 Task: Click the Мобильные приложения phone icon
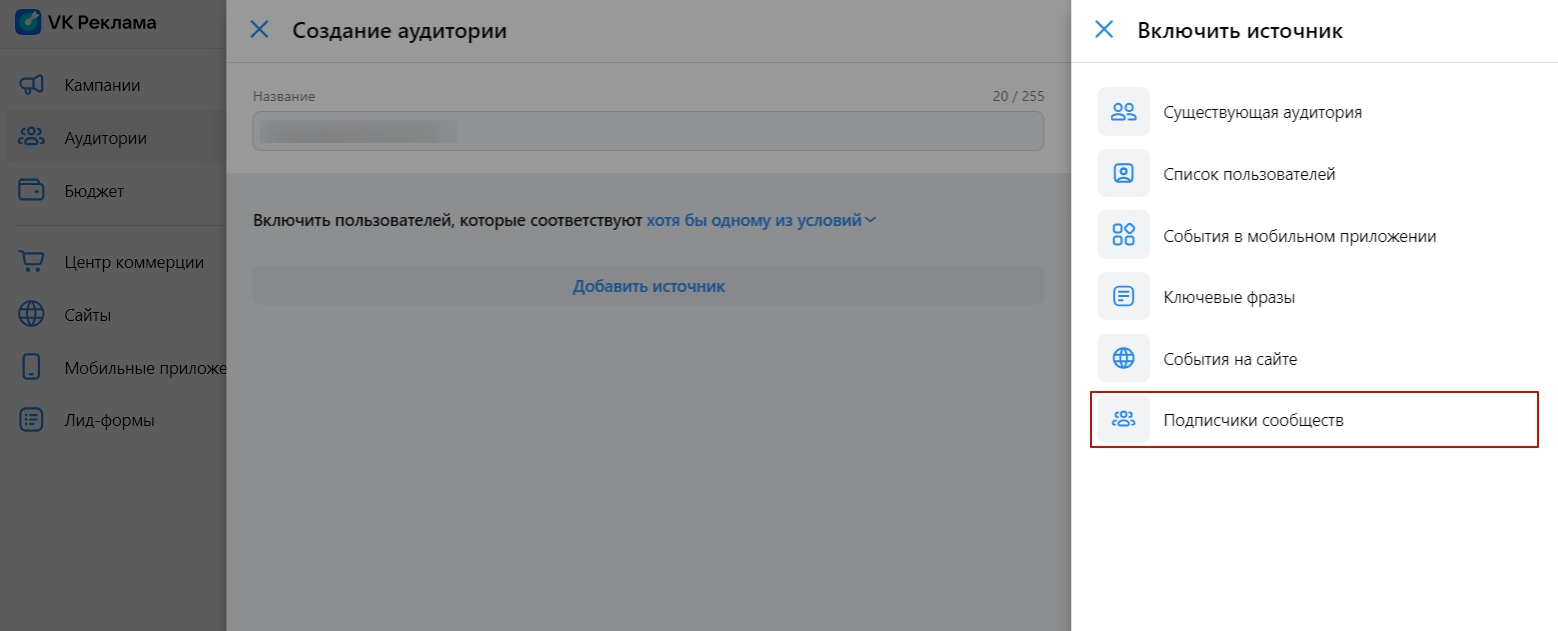click(32, 367)
